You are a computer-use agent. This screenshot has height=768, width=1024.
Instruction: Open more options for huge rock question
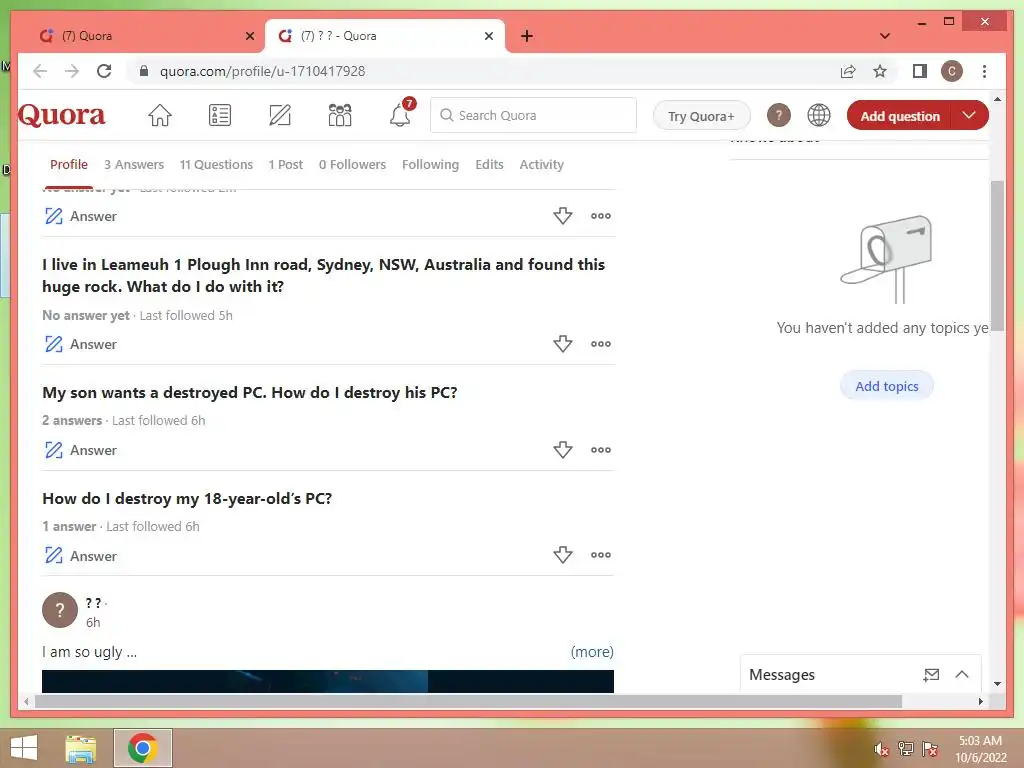point(601,344)
